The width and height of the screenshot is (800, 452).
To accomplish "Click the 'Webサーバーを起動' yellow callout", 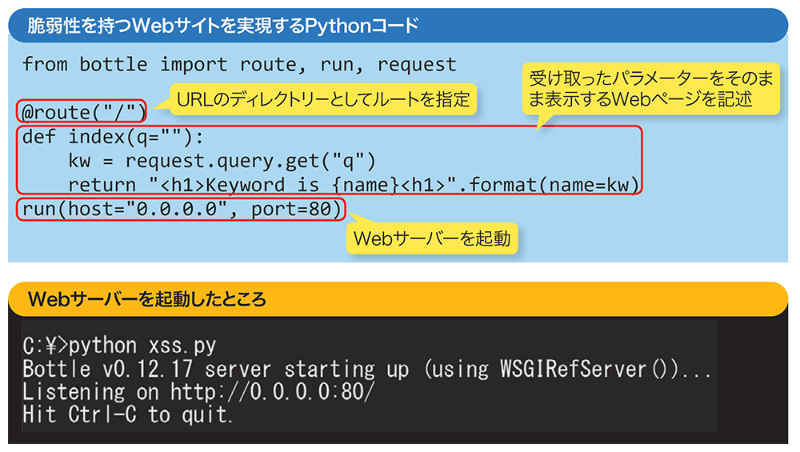I will [x=431, y=239].
